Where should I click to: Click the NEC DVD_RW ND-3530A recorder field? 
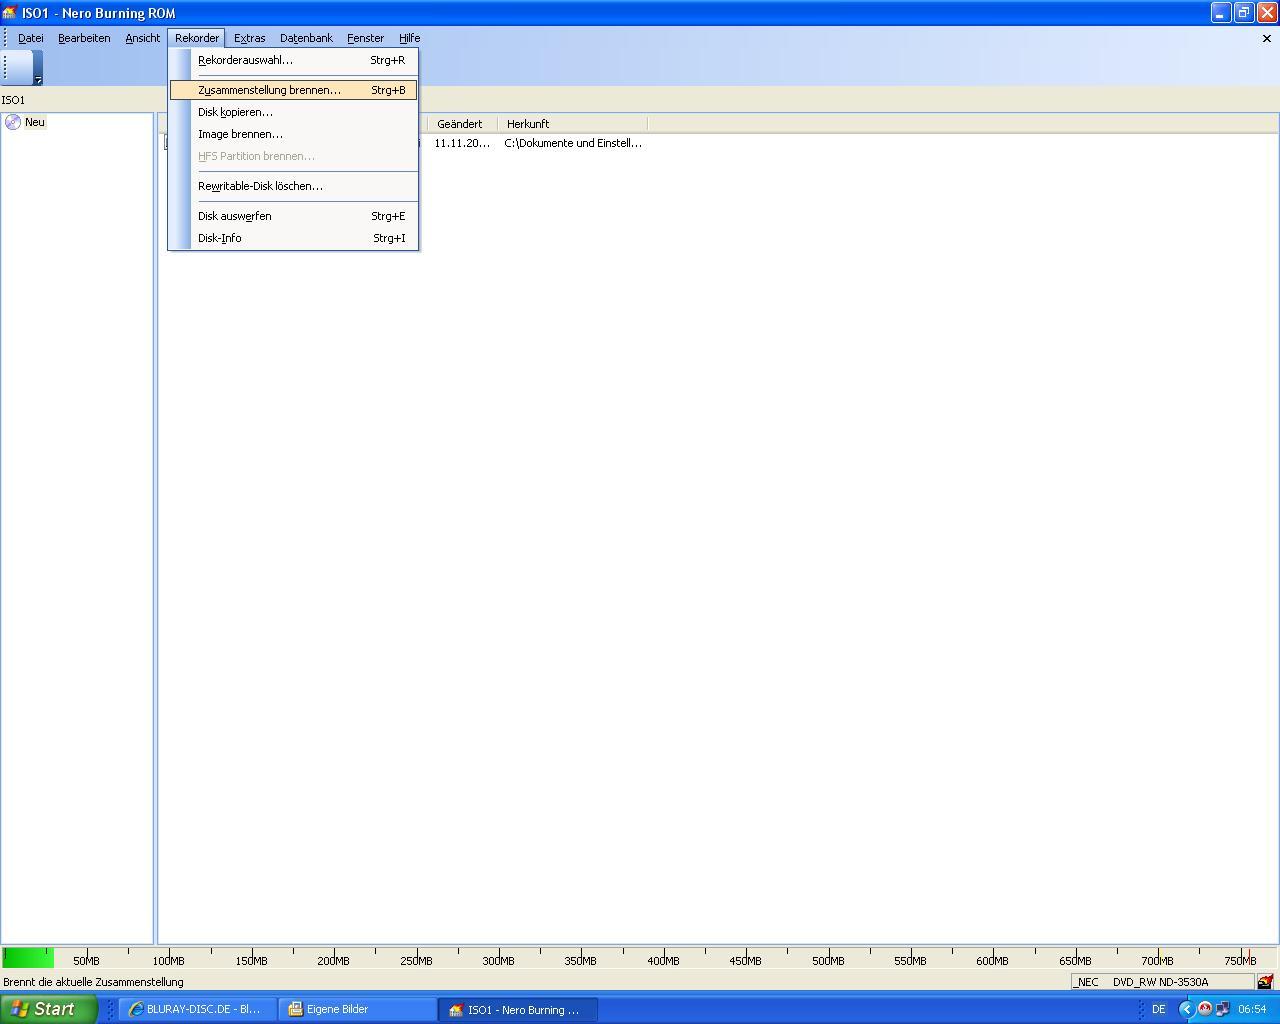tap(1162, 982)
